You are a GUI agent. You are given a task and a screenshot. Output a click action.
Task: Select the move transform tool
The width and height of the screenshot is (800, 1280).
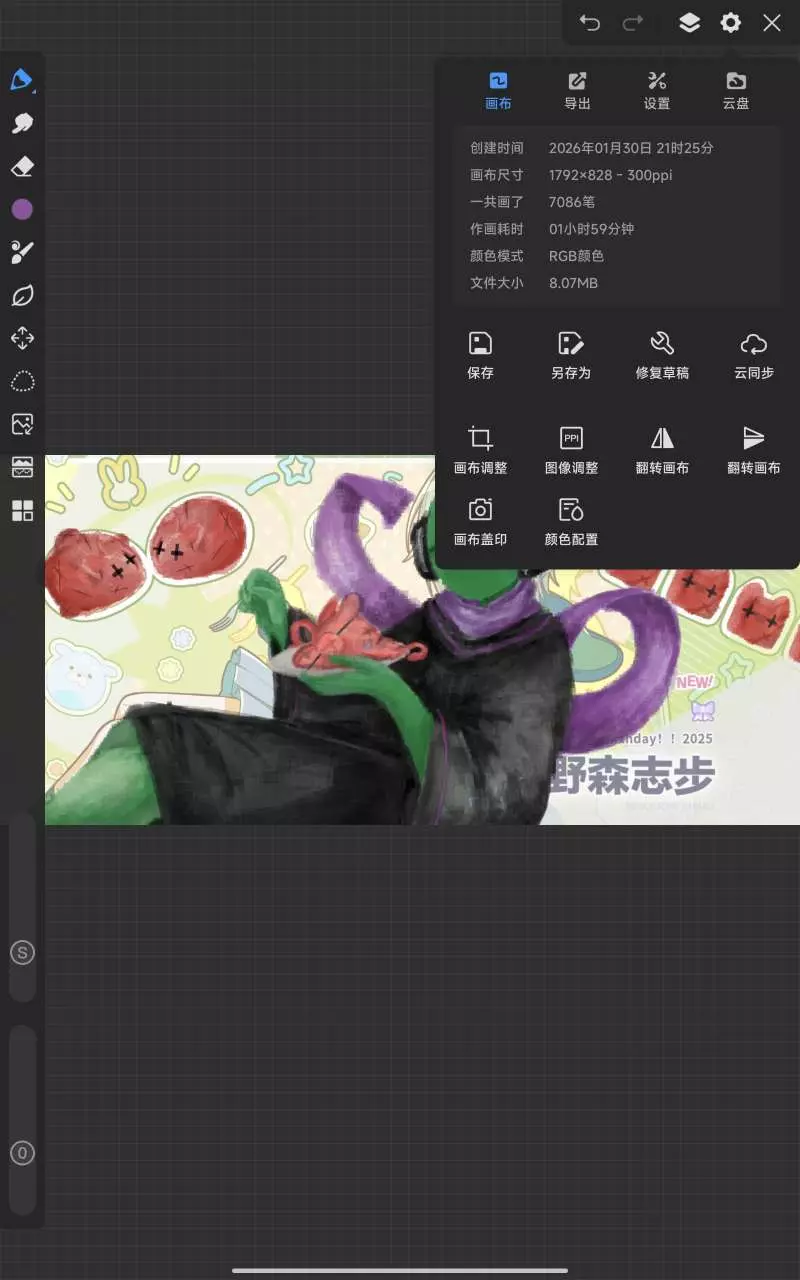click(x=22, y=339)
